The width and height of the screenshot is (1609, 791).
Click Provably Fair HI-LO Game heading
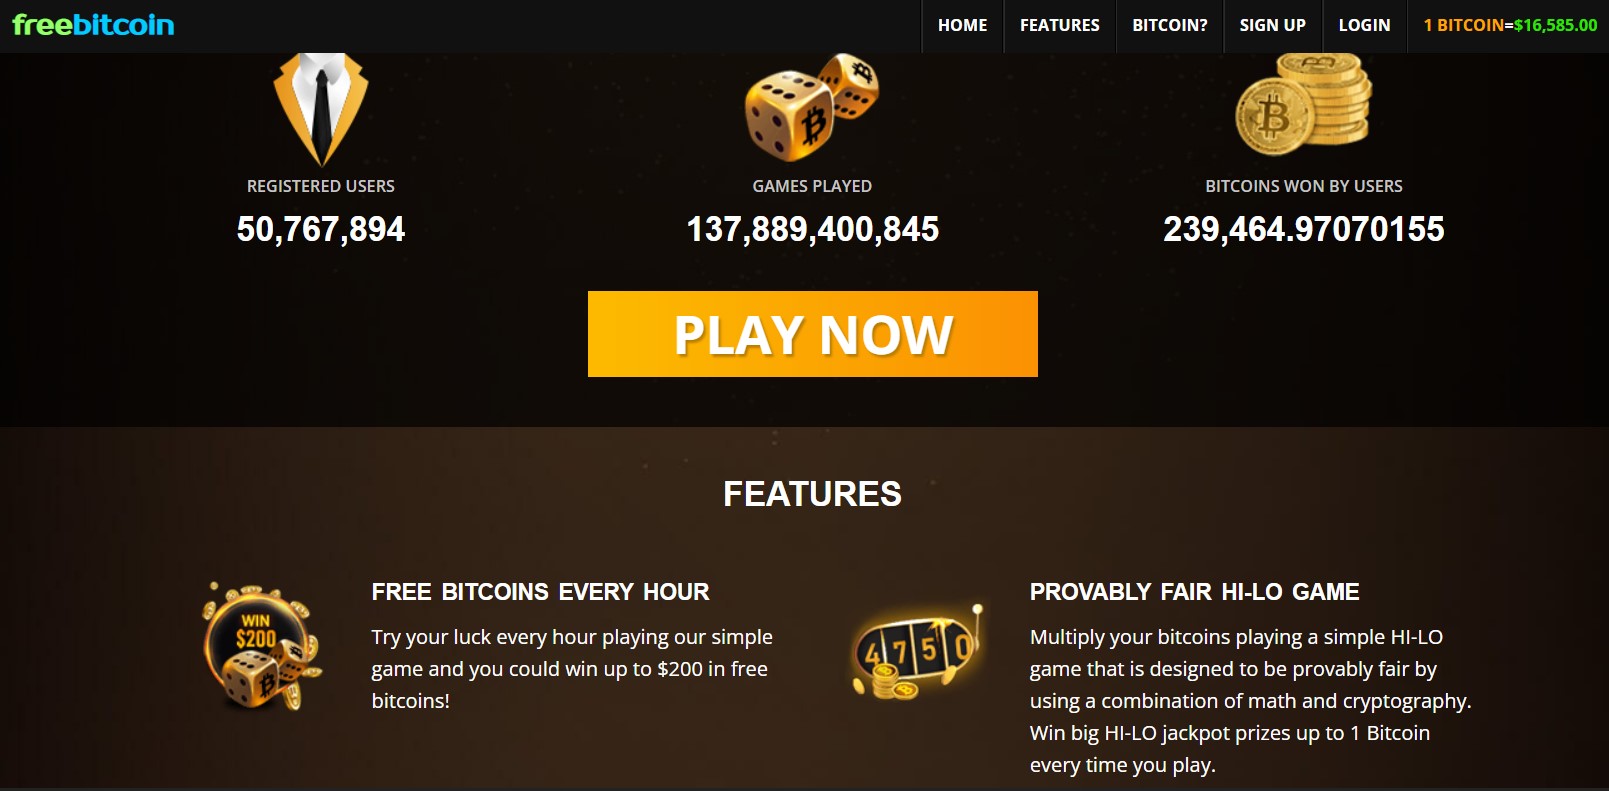(1194, 592)
